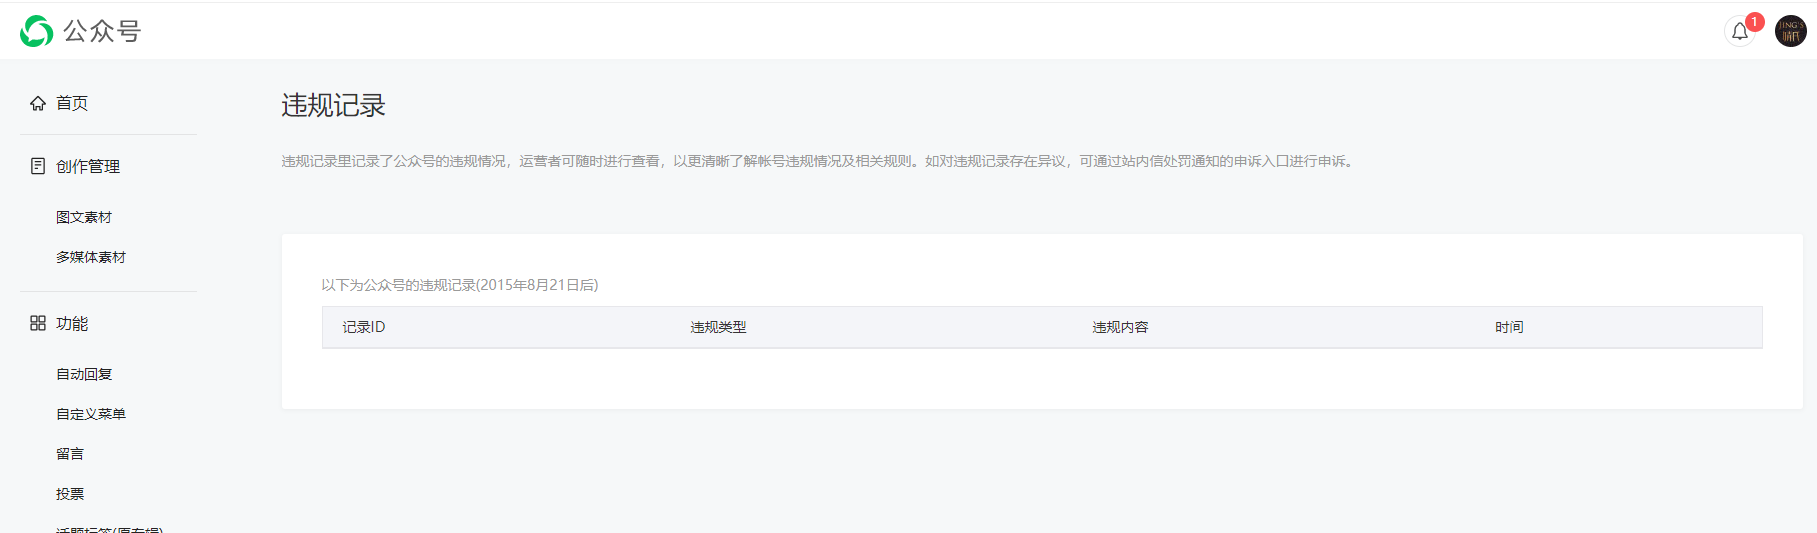Screen dimensions: 1817x533
Task: Click the green WeChat Official Account logo
Action: click(37, 32)
